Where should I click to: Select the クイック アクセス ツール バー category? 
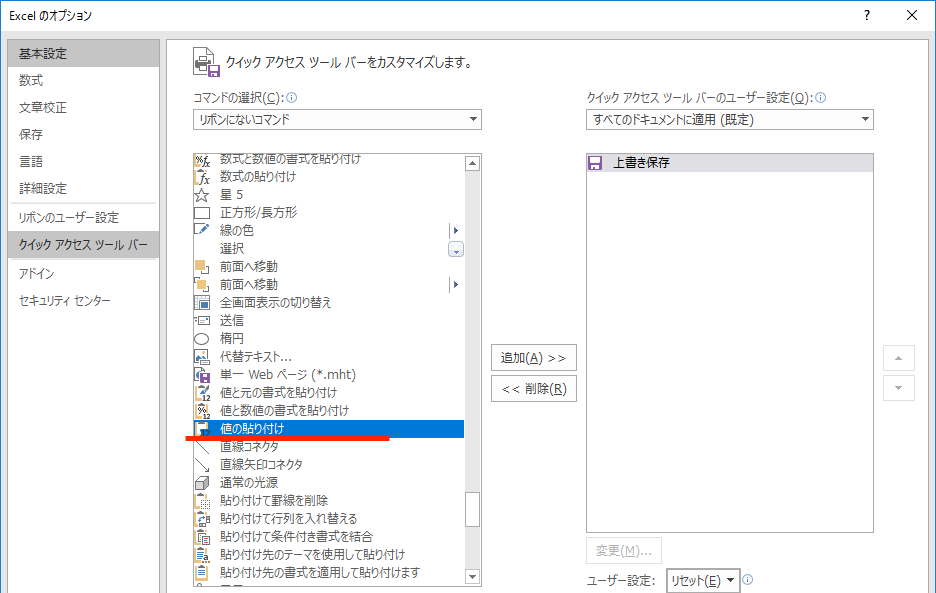click(84, 244)
